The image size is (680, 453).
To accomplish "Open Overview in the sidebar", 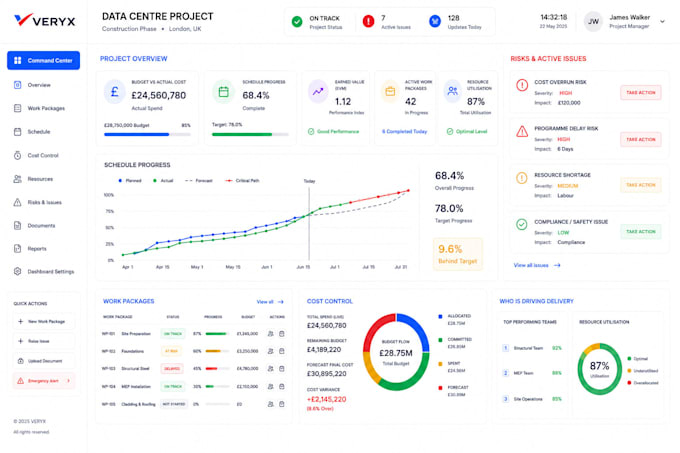I will 39,85.
